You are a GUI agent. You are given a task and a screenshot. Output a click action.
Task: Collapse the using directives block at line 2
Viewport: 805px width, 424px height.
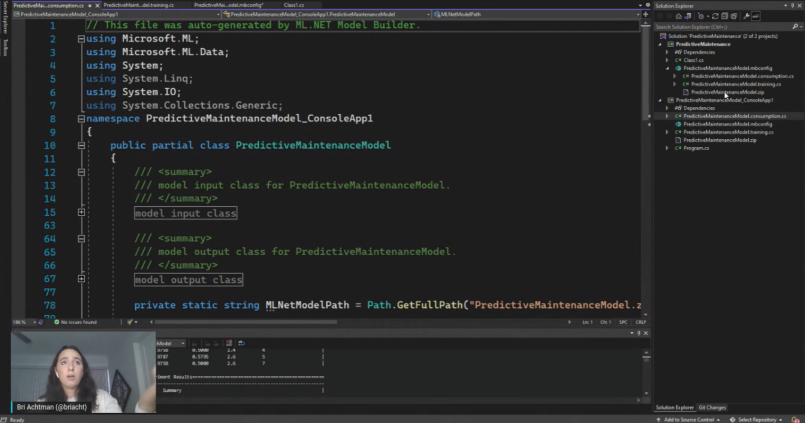pyautogui.click(x=81, y=38)
